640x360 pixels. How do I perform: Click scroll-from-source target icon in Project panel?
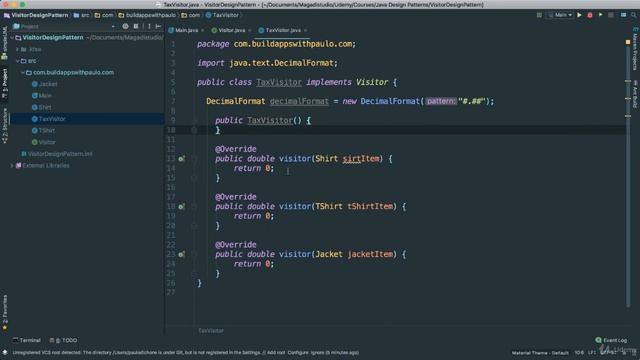125,26
